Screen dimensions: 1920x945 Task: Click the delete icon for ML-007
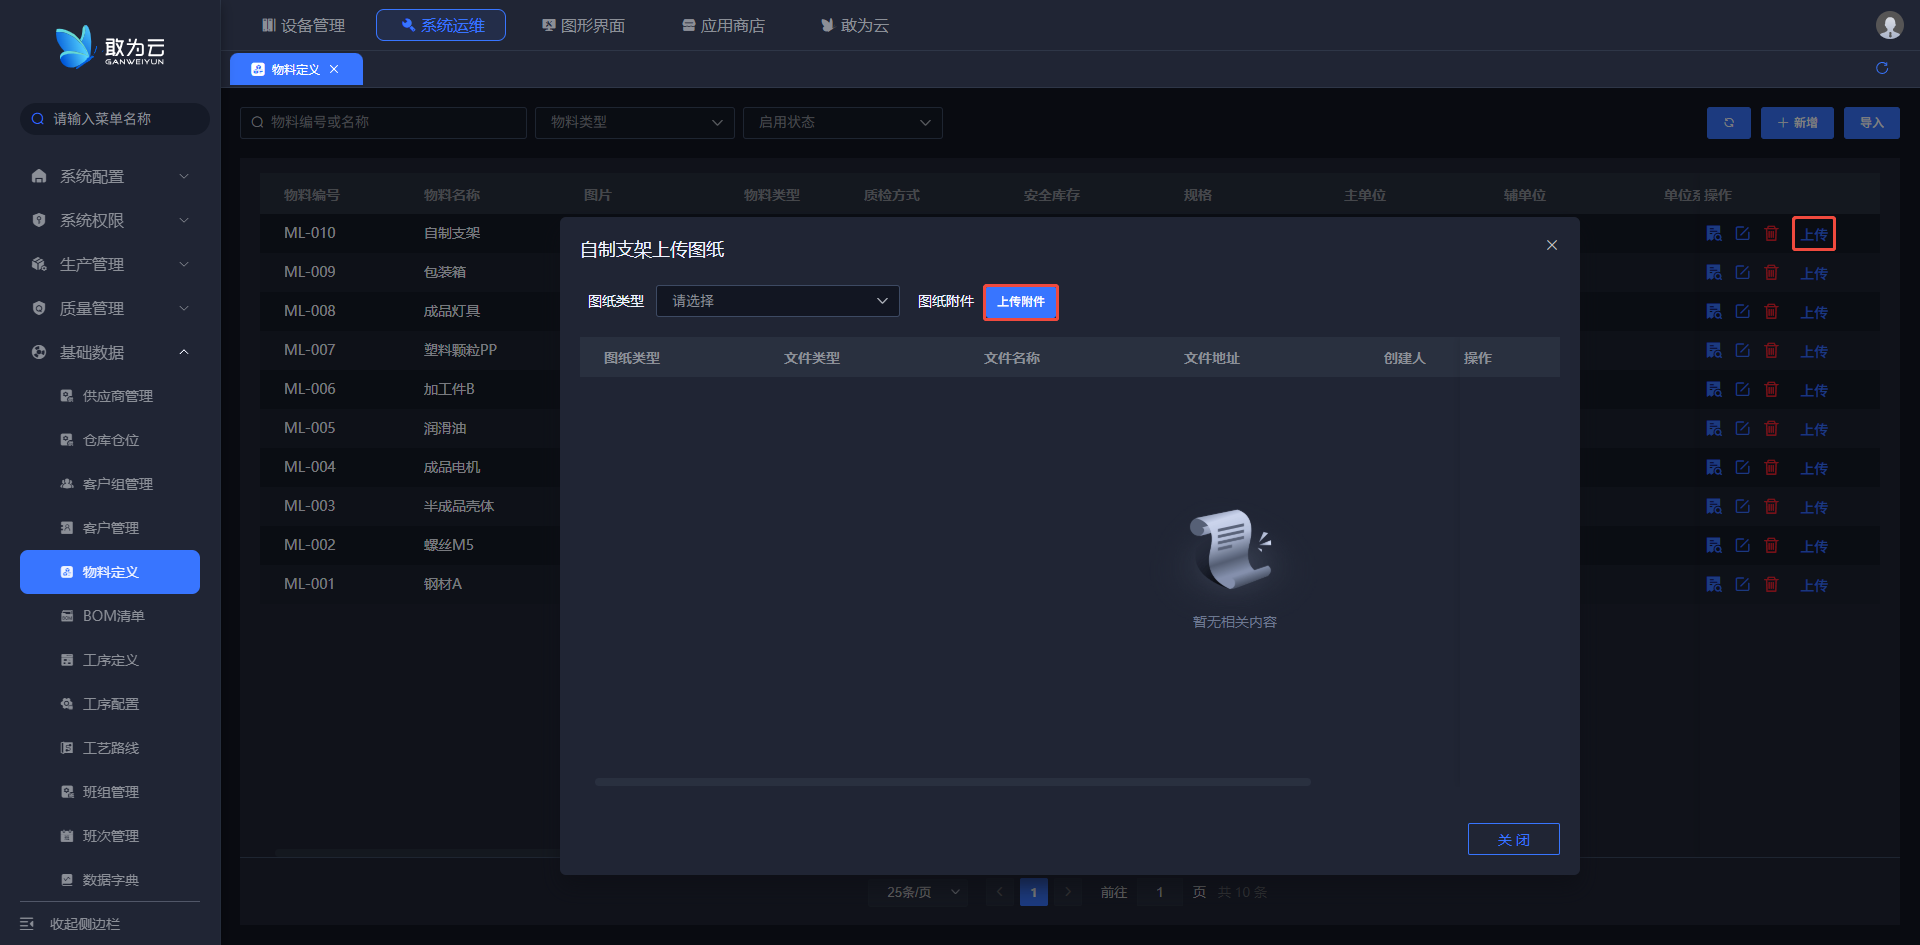(x=1771, y=350)
